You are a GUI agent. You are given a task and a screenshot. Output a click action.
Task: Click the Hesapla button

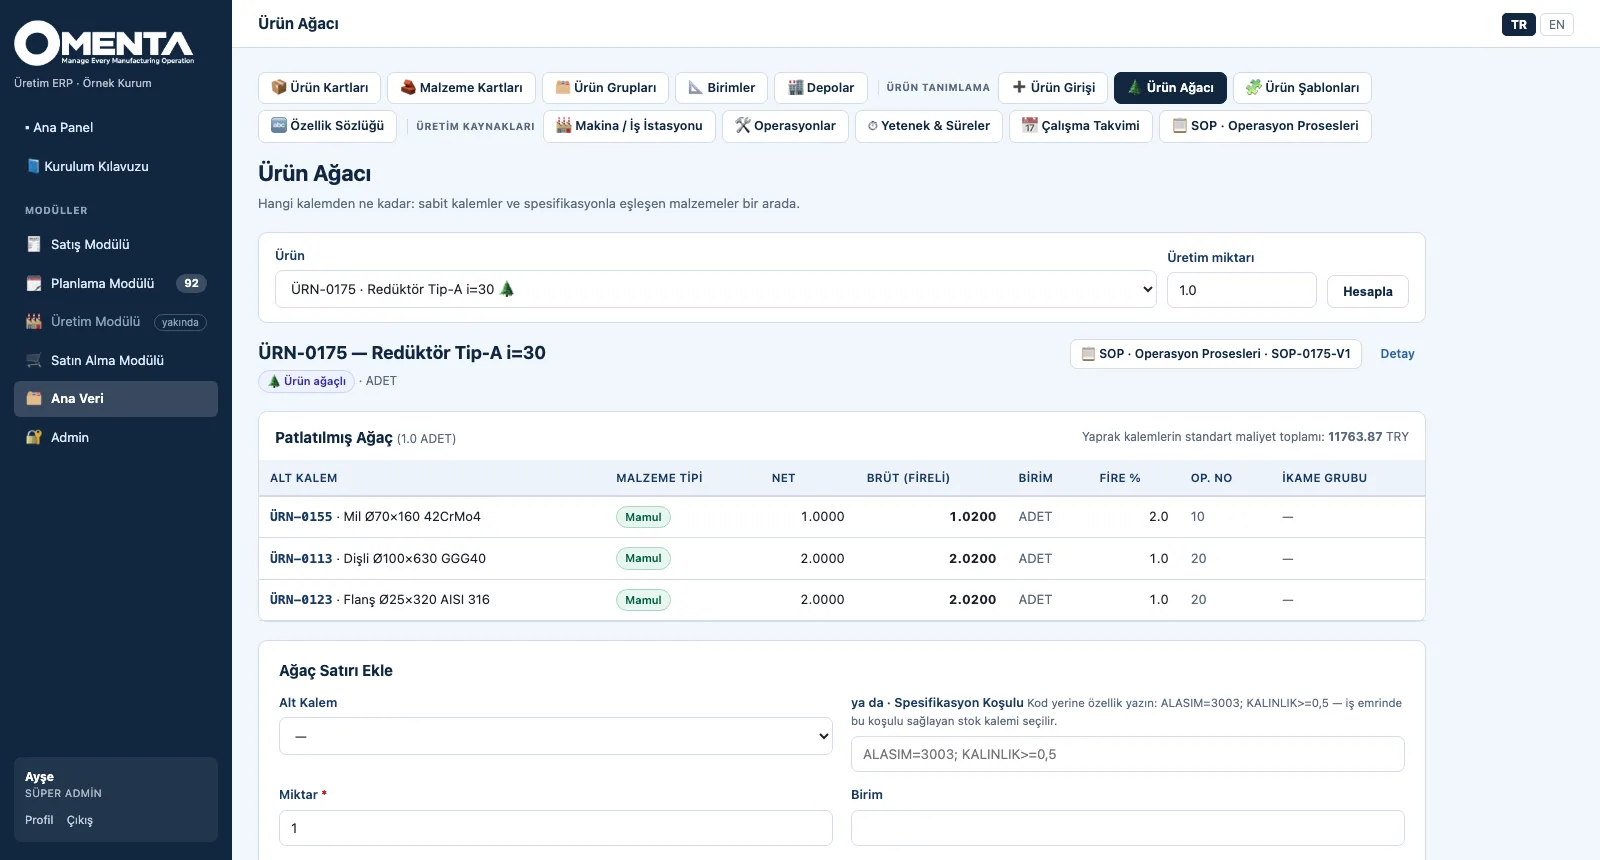tap(1368, 291)
